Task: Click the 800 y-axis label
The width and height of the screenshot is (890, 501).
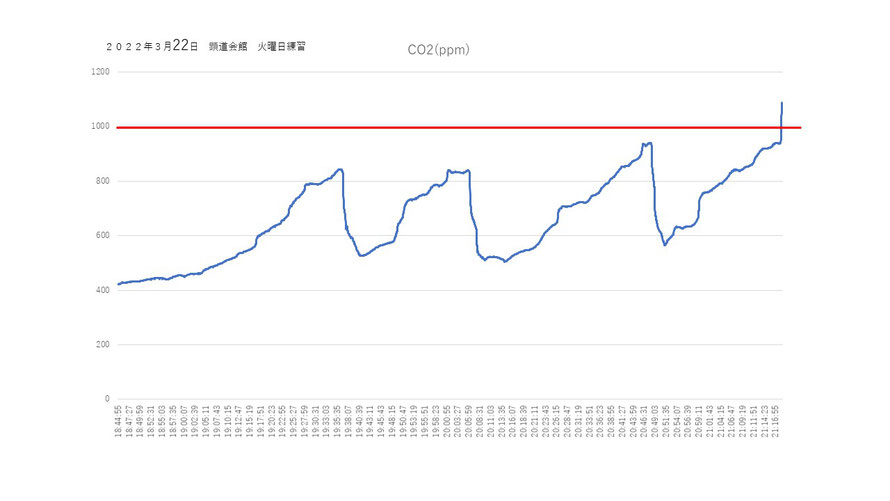Action: pyautogui.click(x=103, y=181)
